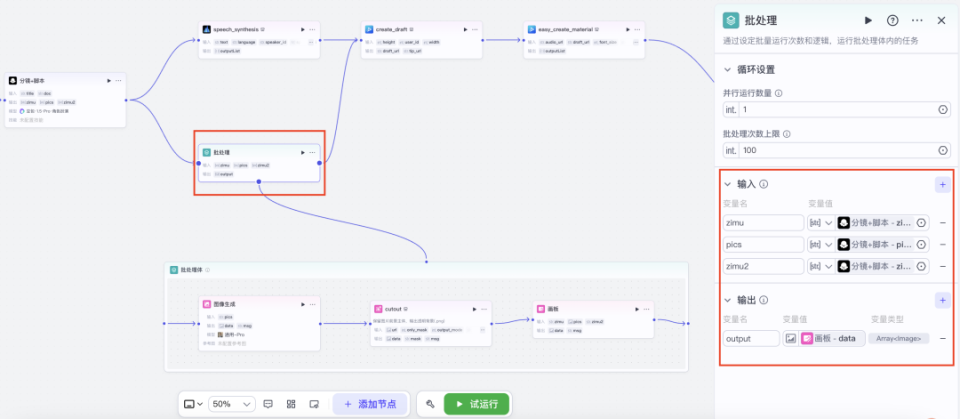Open the zoom level 50% dropdown
The width and height of the screenshot is (960, 419).
coord(232,404)
